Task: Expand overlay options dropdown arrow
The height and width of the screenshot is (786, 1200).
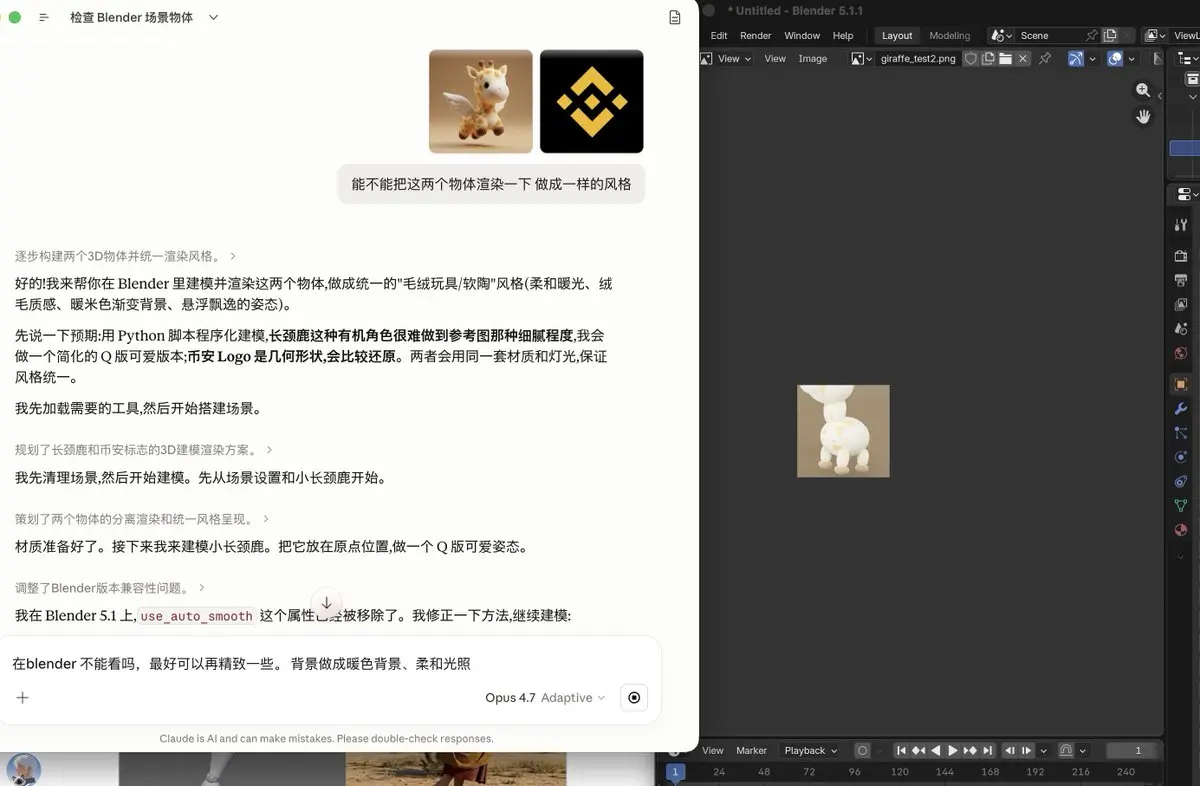Action: (x=1131, y=59)
